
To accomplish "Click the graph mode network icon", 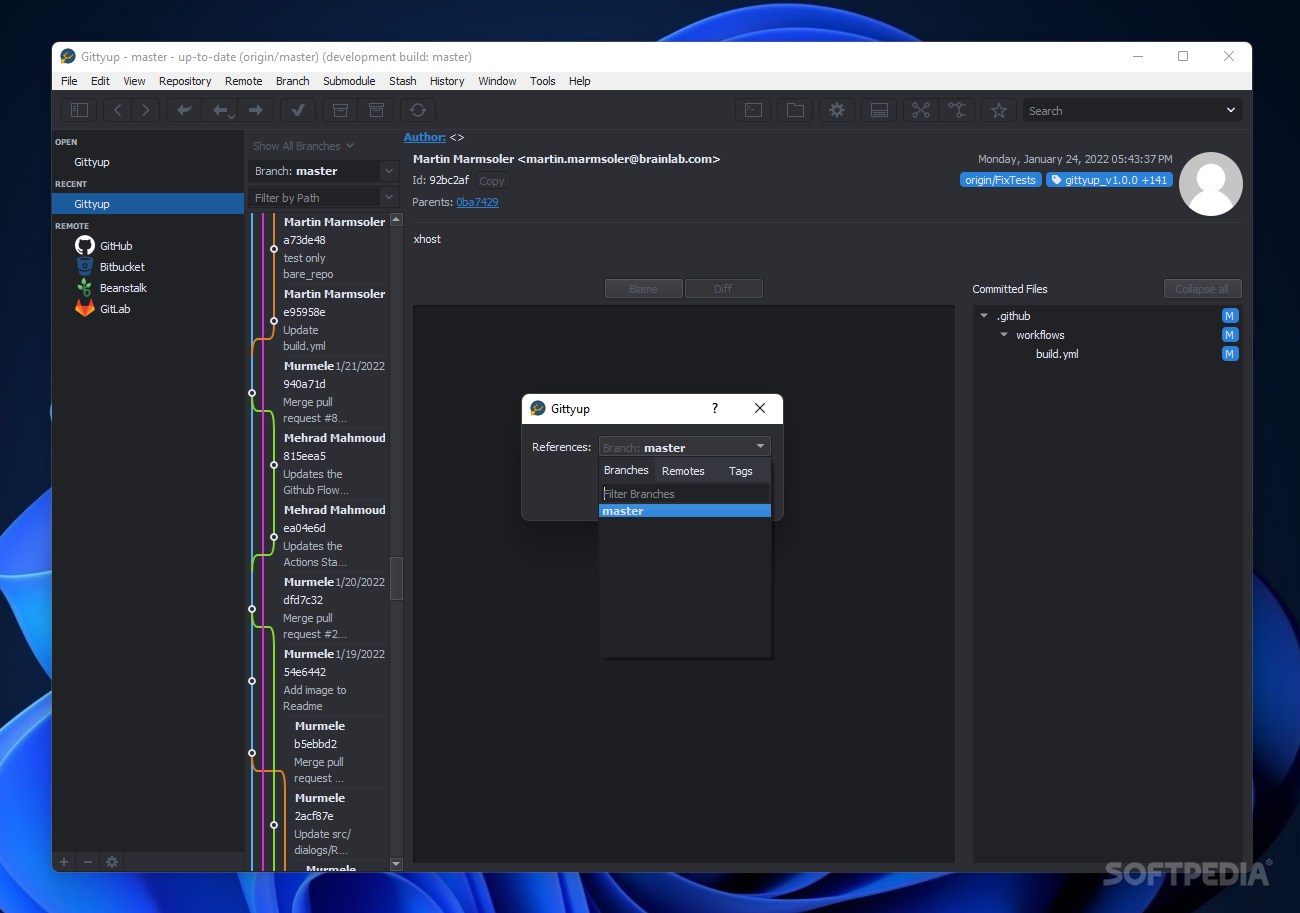I will [x=921, y=110].
